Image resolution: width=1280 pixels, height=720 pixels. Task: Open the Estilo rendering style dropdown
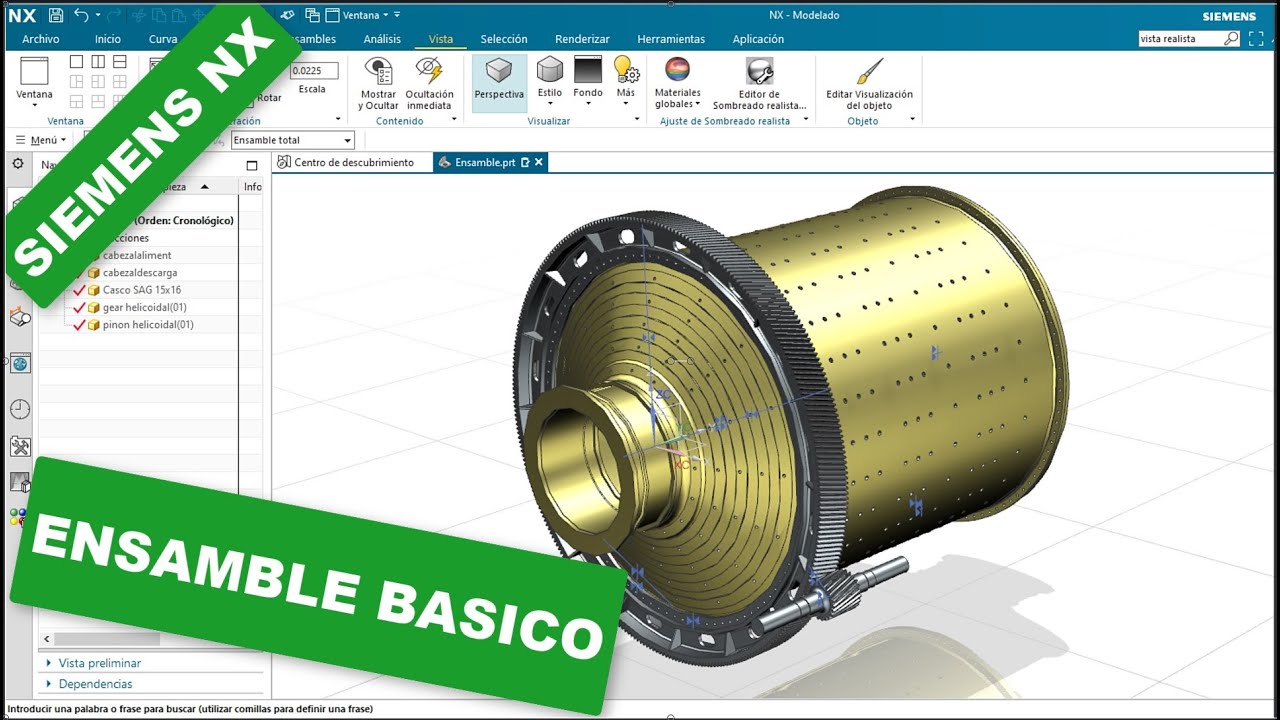pos(550,82)
